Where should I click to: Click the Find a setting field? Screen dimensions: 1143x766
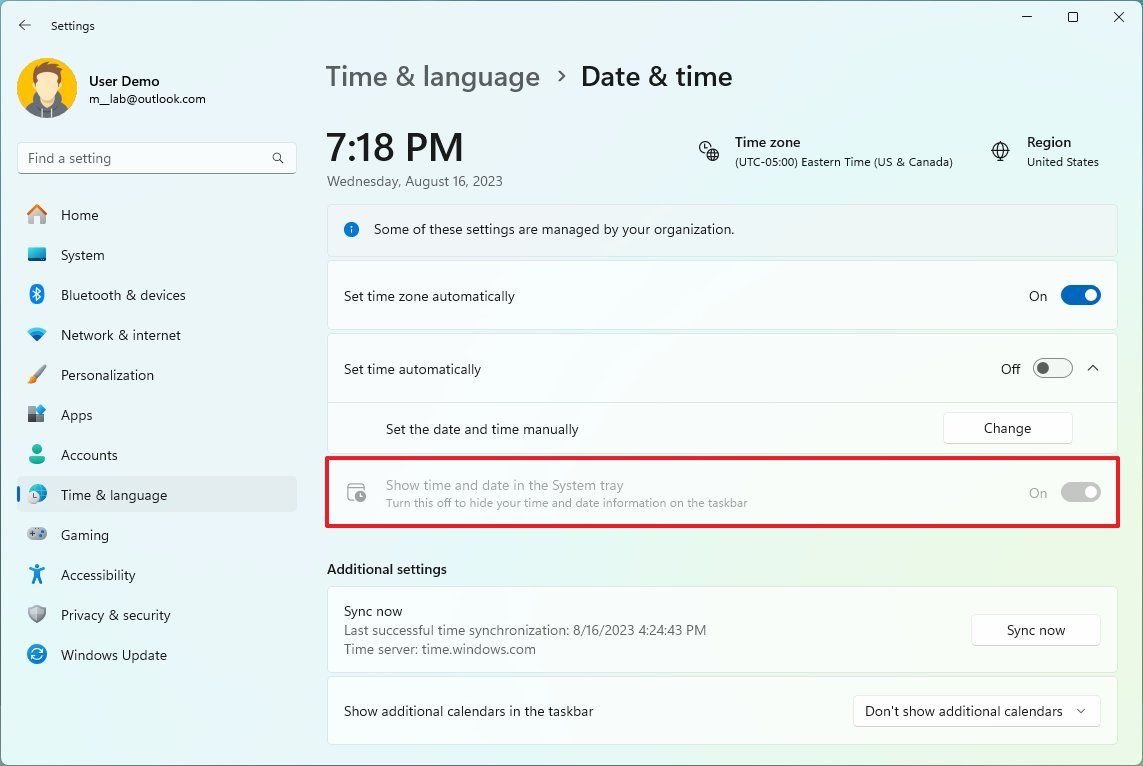click(x=157, y=158)
